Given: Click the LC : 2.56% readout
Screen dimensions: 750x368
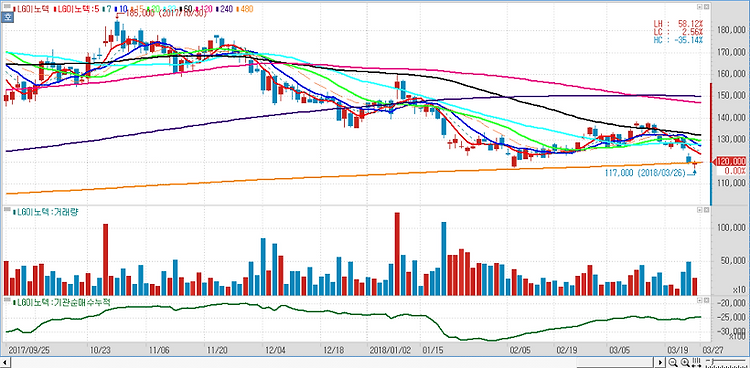Looking at the screenshot, I should pyautogui.click(x=678, y=32).
